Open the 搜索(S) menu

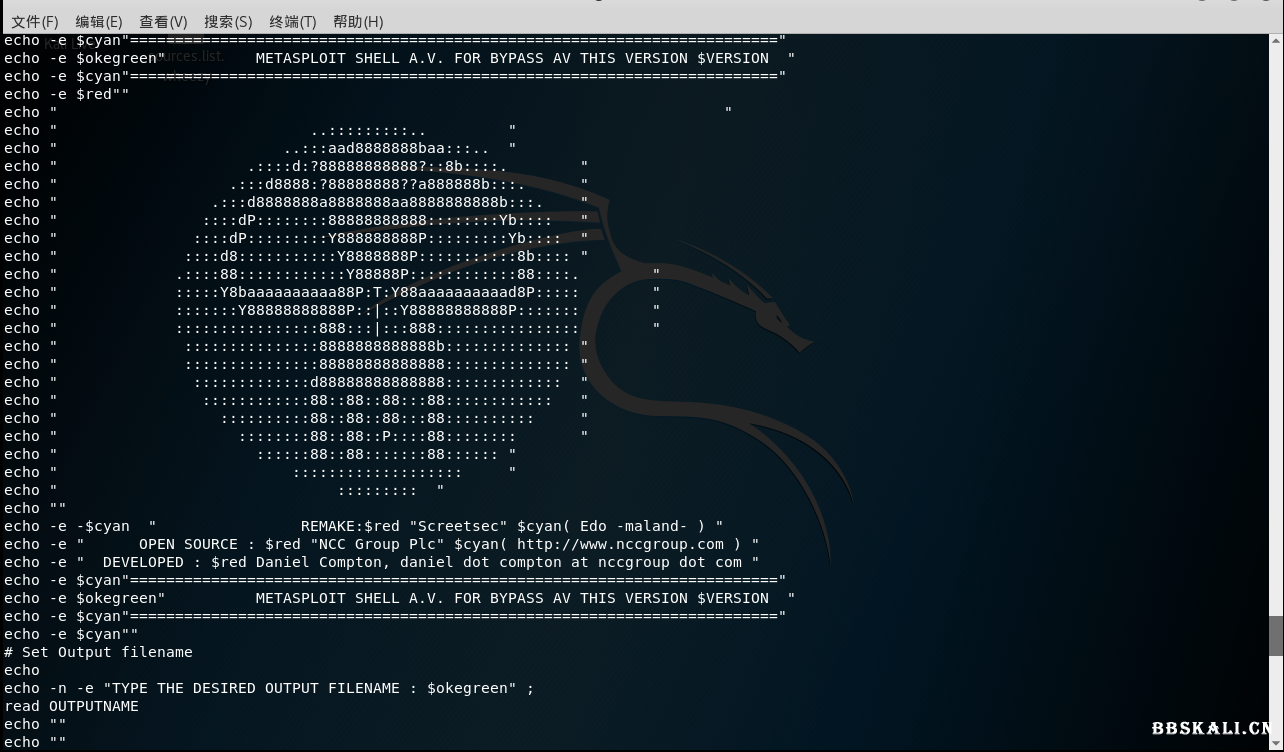pyautogui.click(x=228, y=21)
